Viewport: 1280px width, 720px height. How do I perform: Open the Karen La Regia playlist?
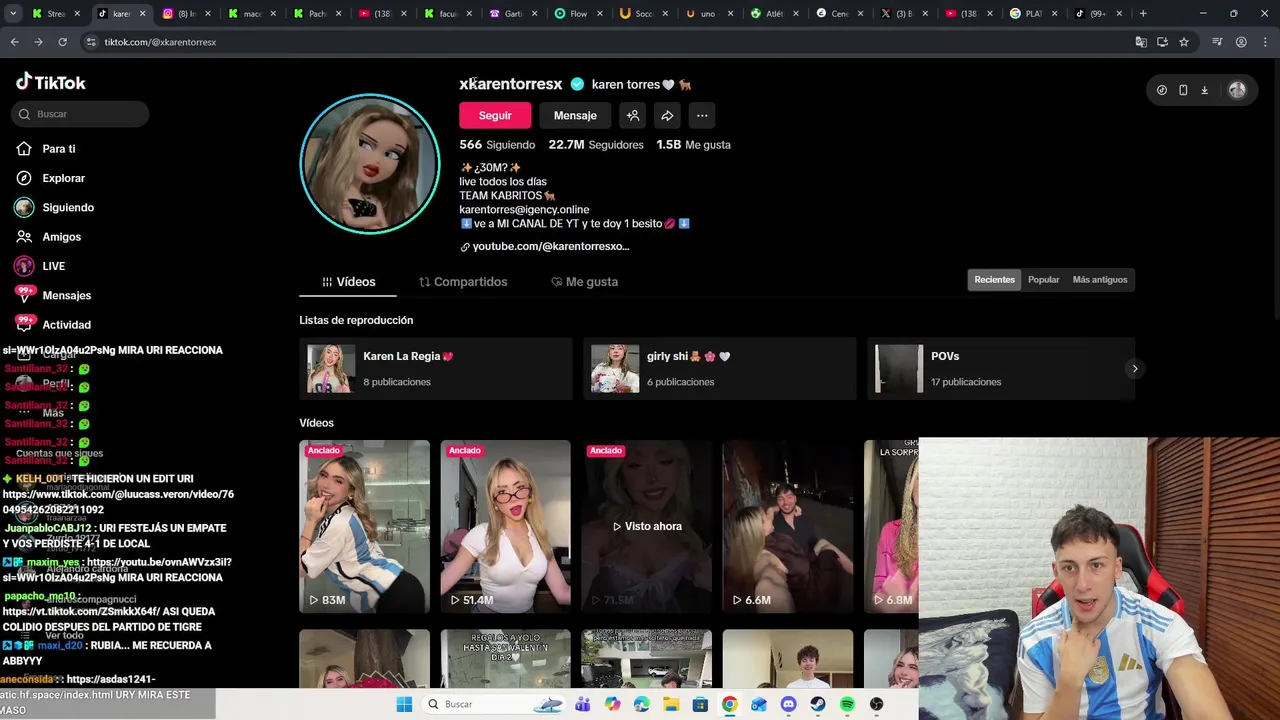pos(436,368)
